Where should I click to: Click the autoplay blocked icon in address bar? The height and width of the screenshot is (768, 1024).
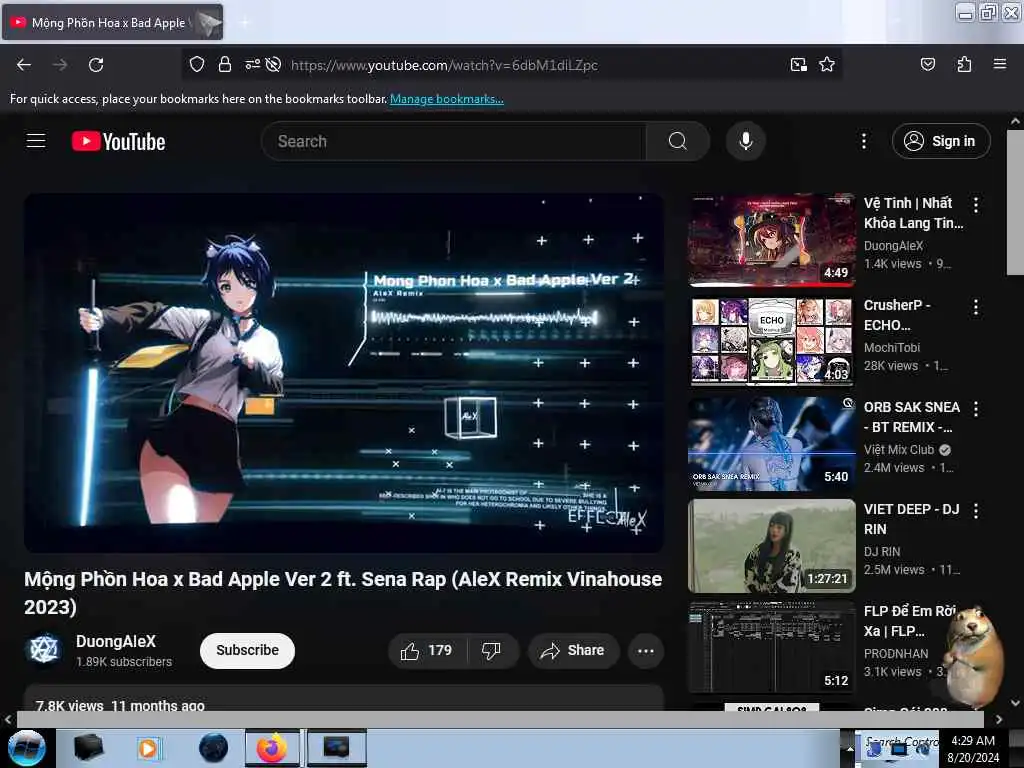pyautogui.click(x=274, y=64)
